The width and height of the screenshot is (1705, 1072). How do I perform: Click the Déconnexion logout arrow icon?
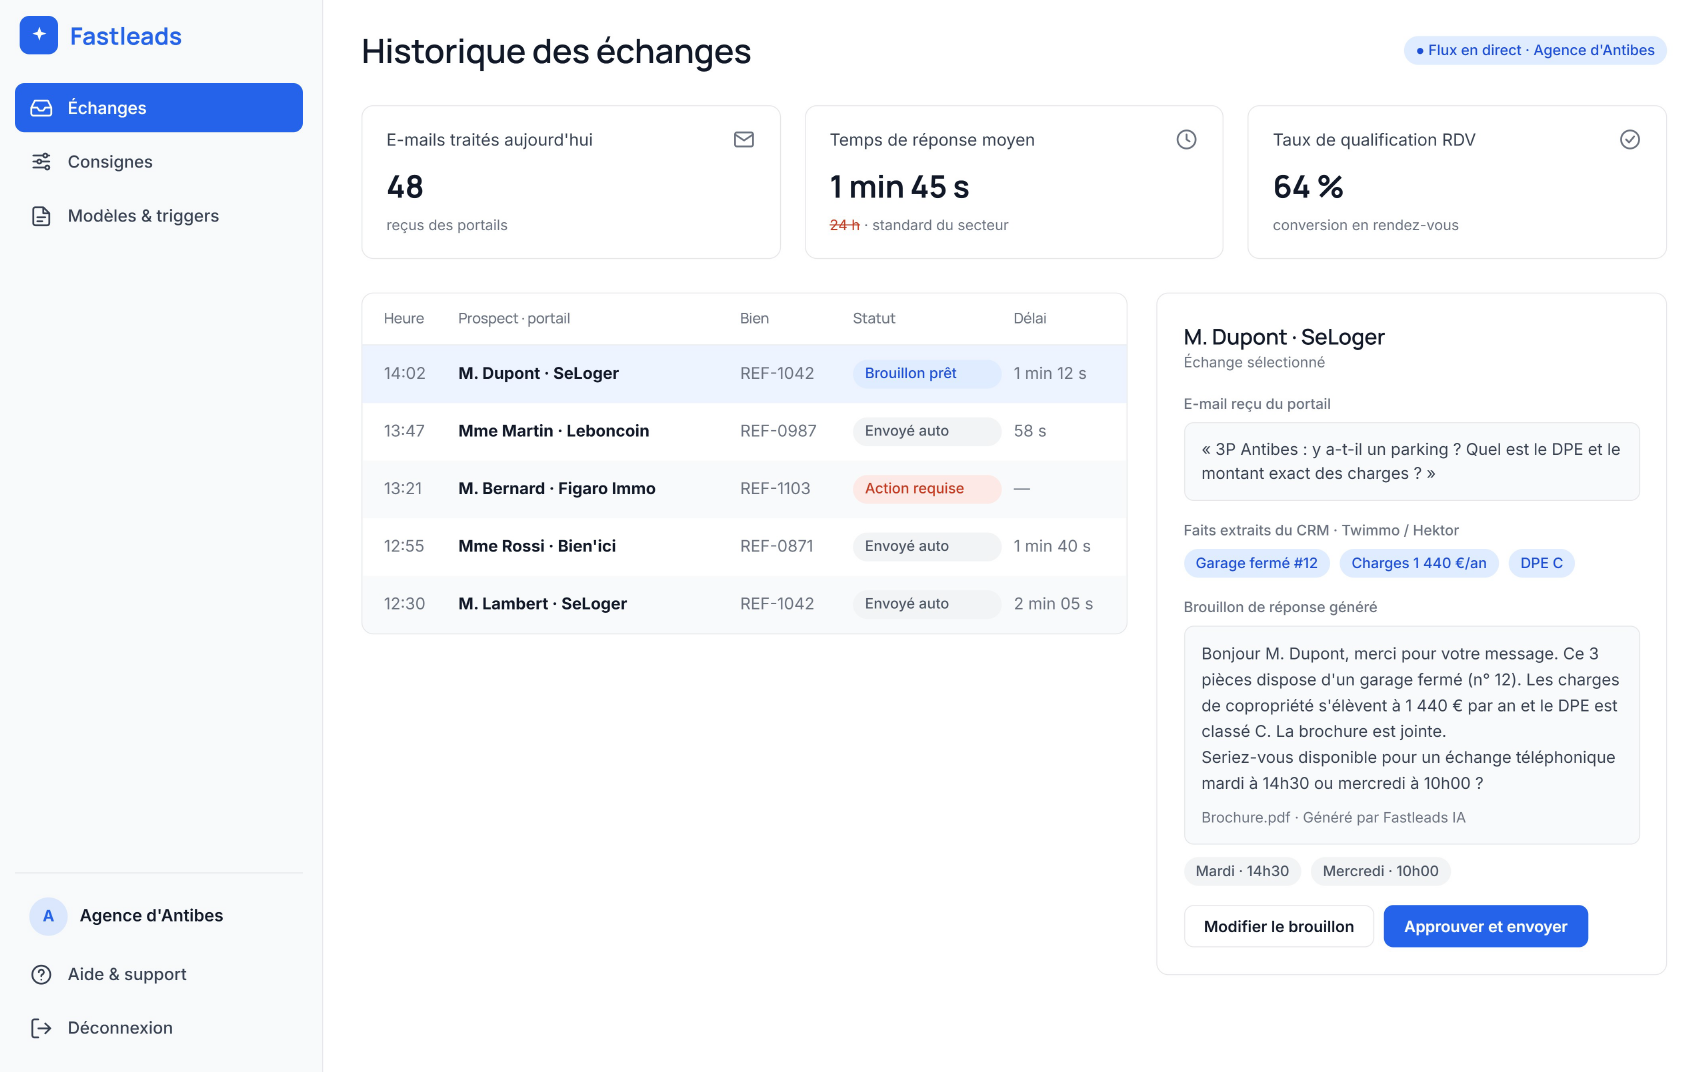[41, 1028]
